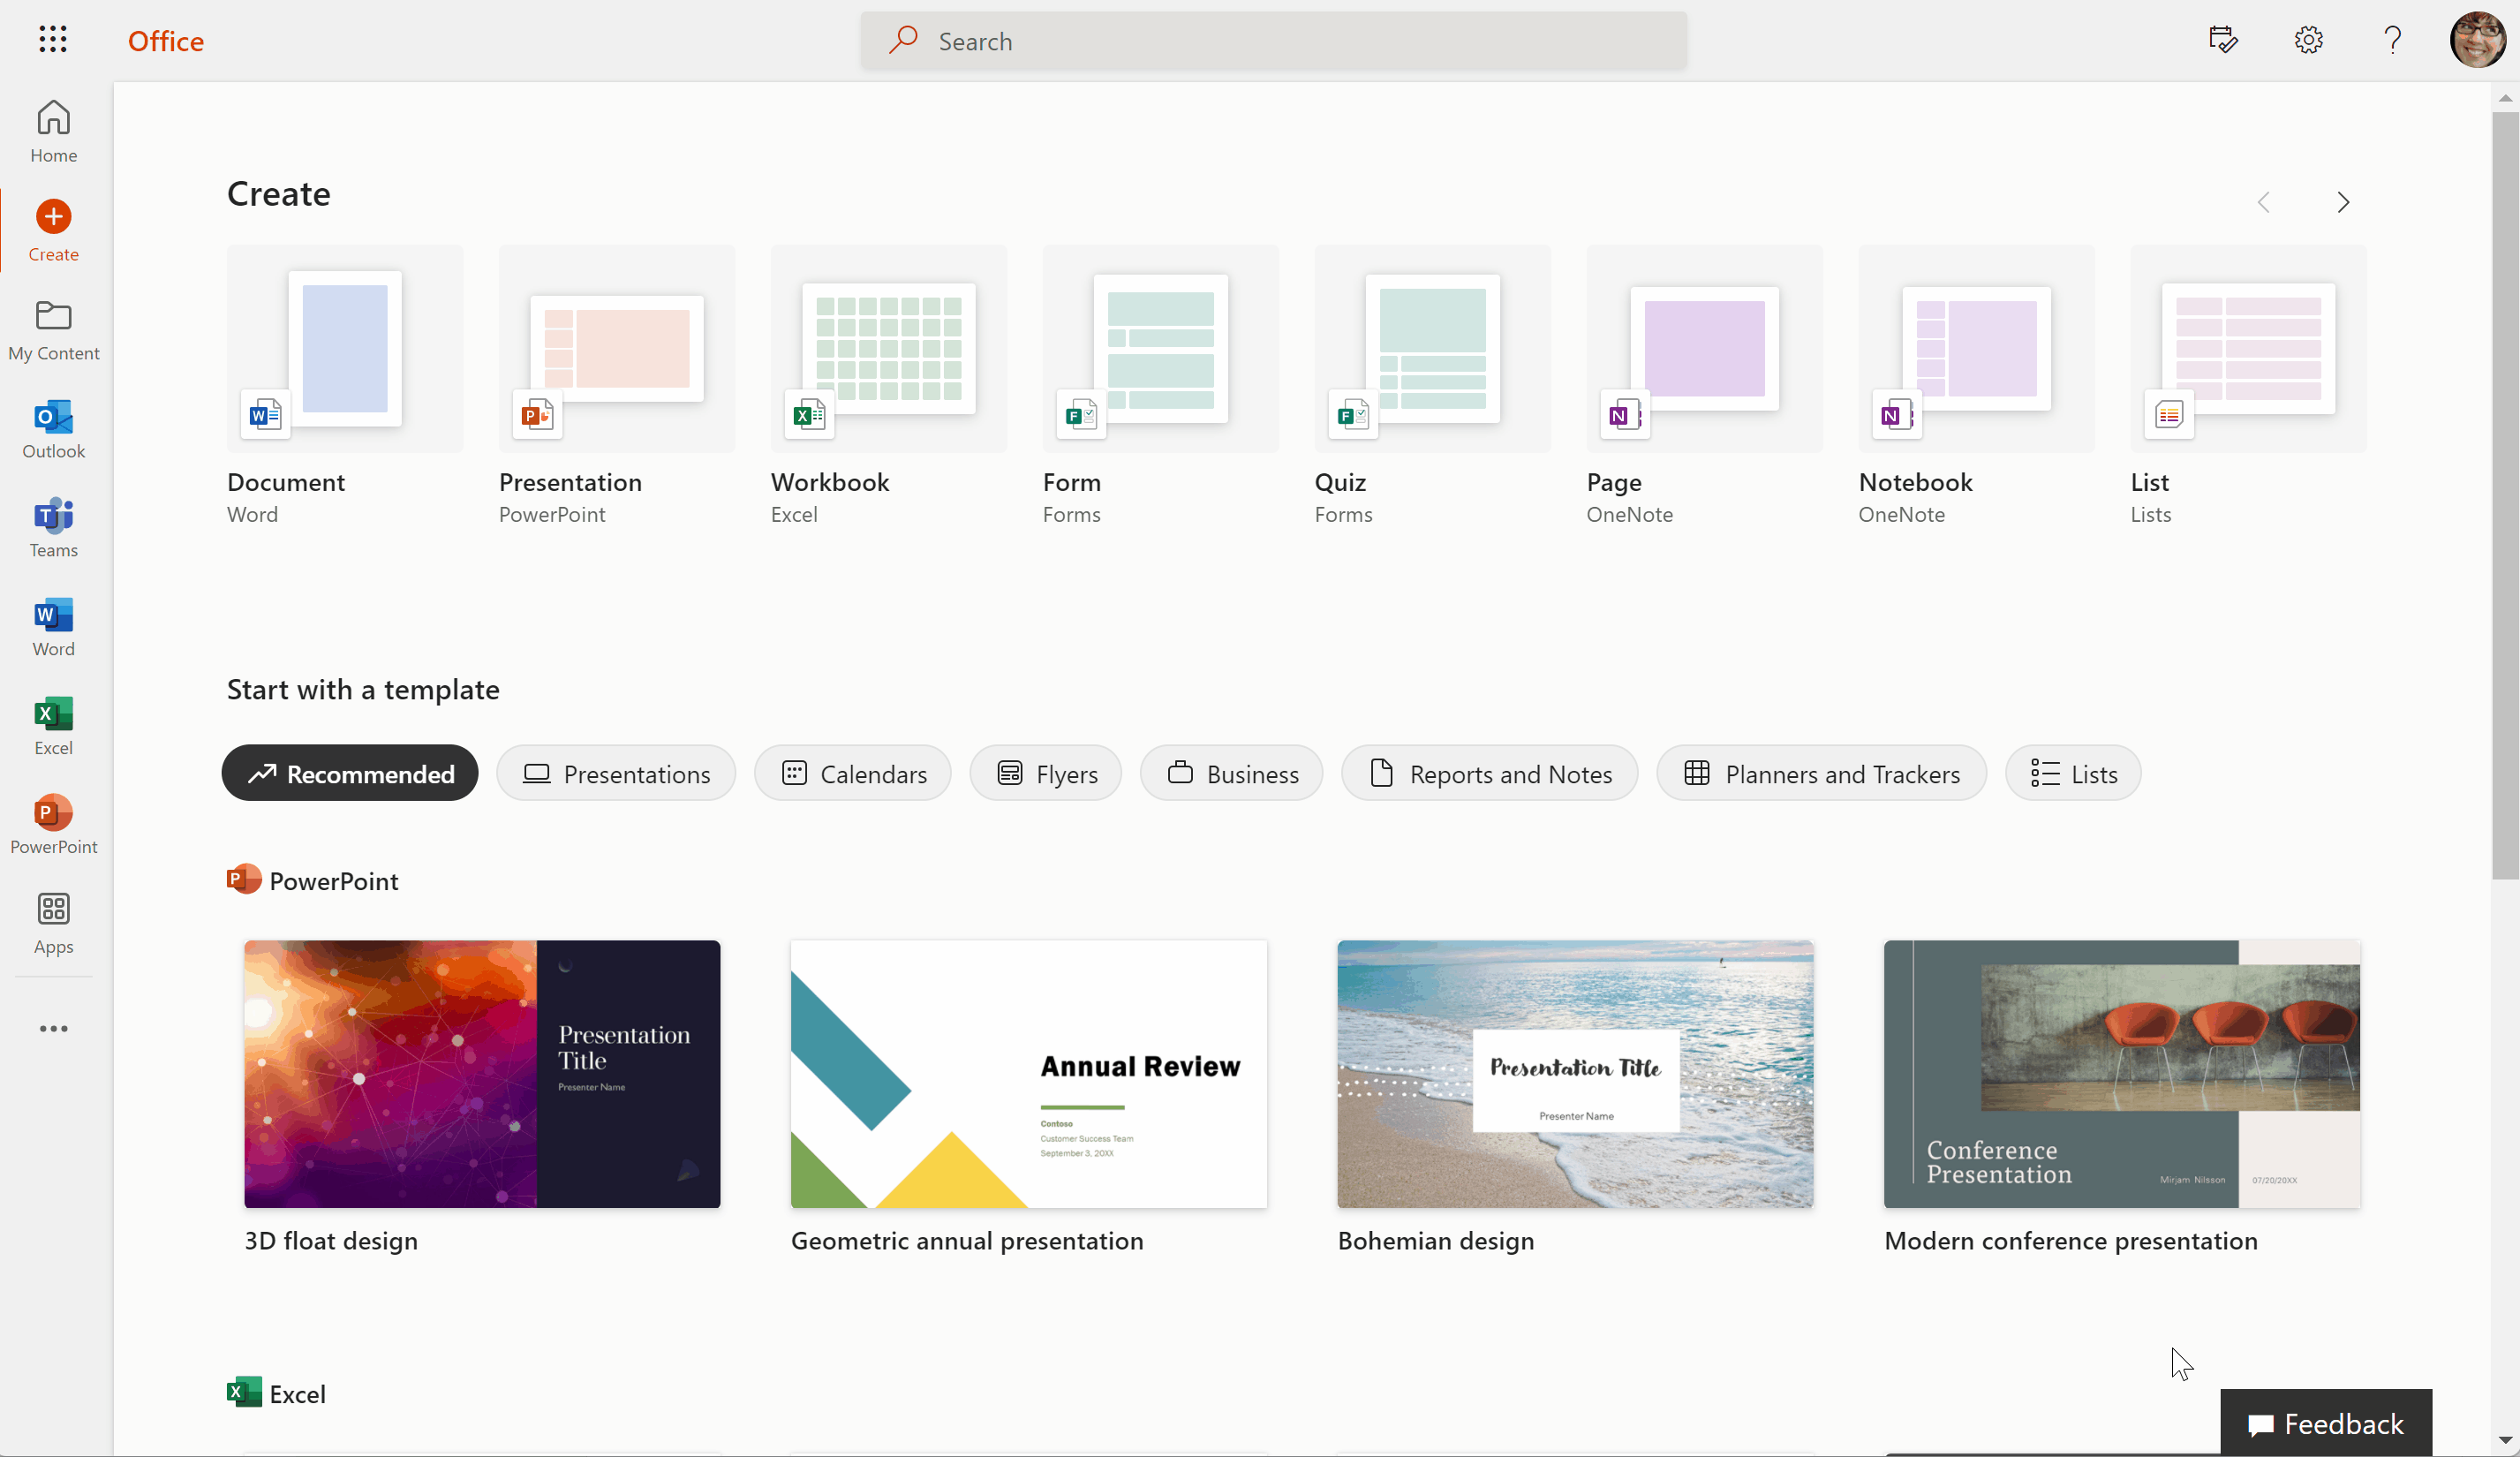Screen dimensions: 2520x1457
Task: Select the Calendars filter tab
Action: (x=855, y=774)
